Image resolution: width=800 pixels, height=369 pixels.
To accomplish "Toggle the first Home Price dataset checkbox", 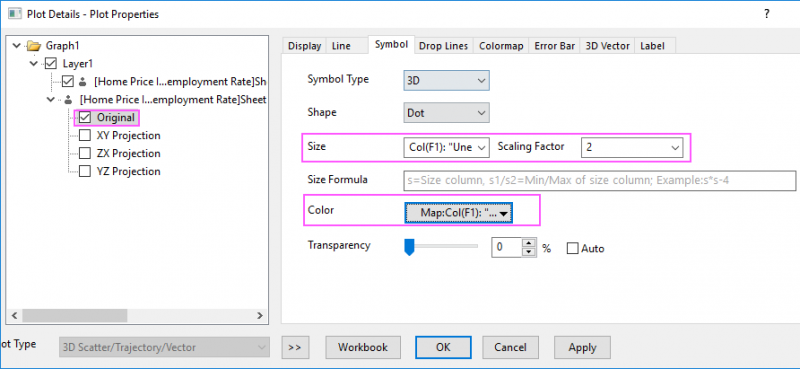I will (x=68, y=82).
